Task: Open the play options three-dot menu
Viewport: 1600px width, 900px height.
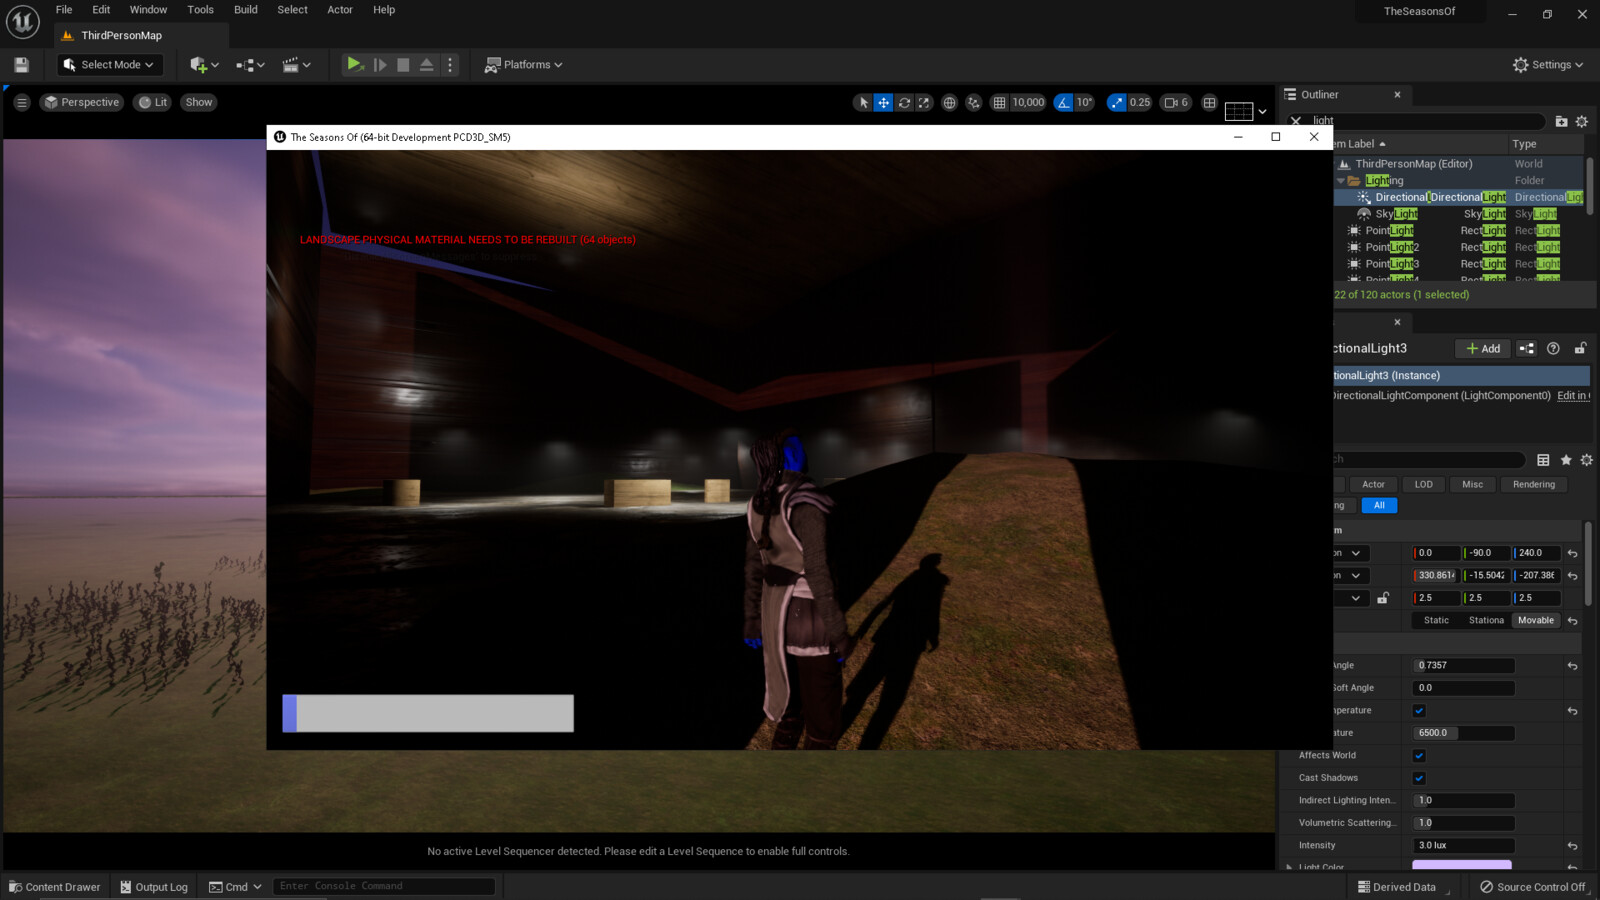Action: pyautogui.click(x=450, y=65)
